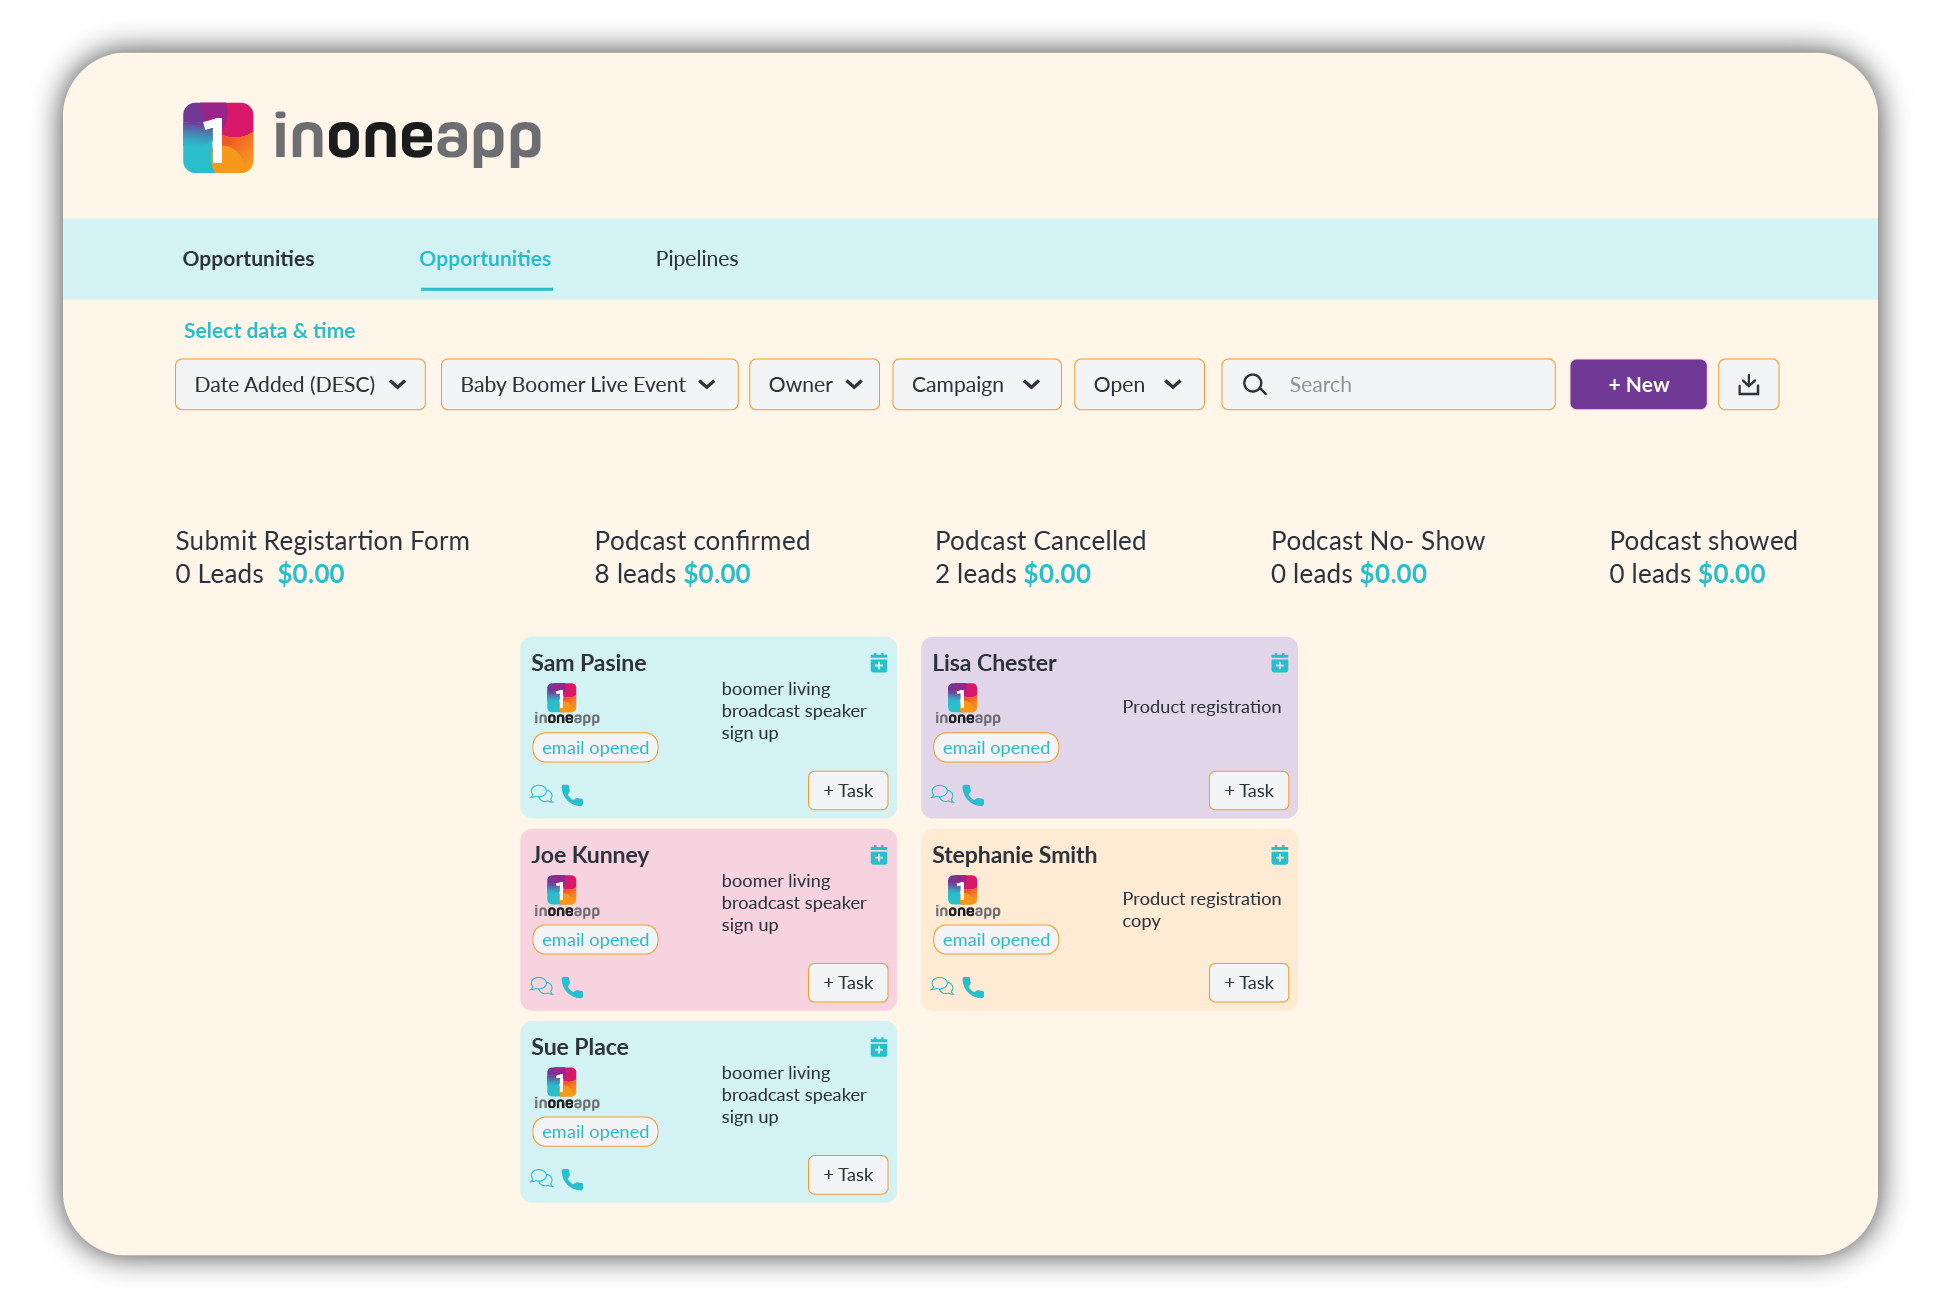Click inoneapp logo on Joe Kunney card

[x=566, y=896]
